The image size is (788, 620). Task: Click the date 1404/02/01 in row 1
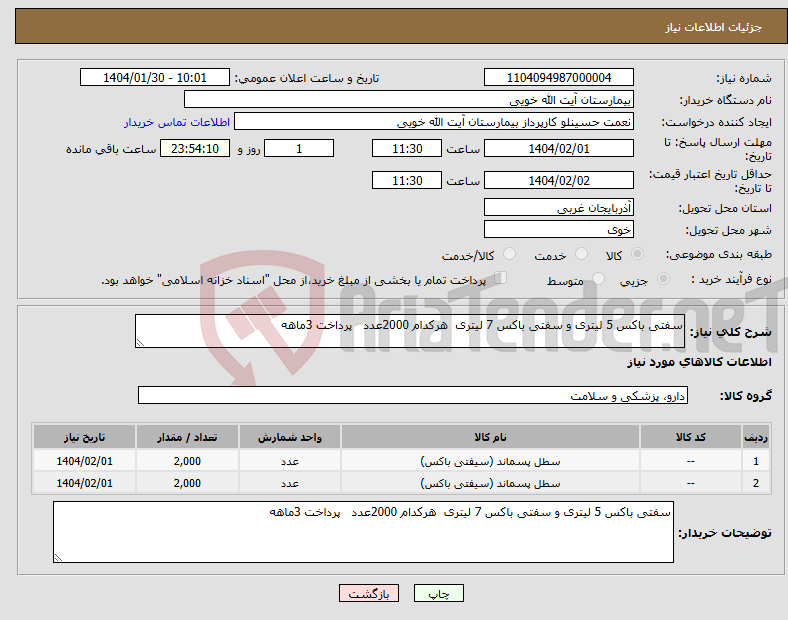84,461
